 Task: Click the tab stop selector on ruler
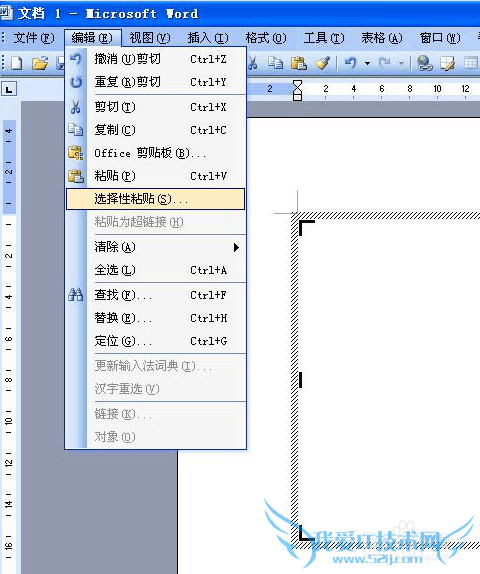9,89
